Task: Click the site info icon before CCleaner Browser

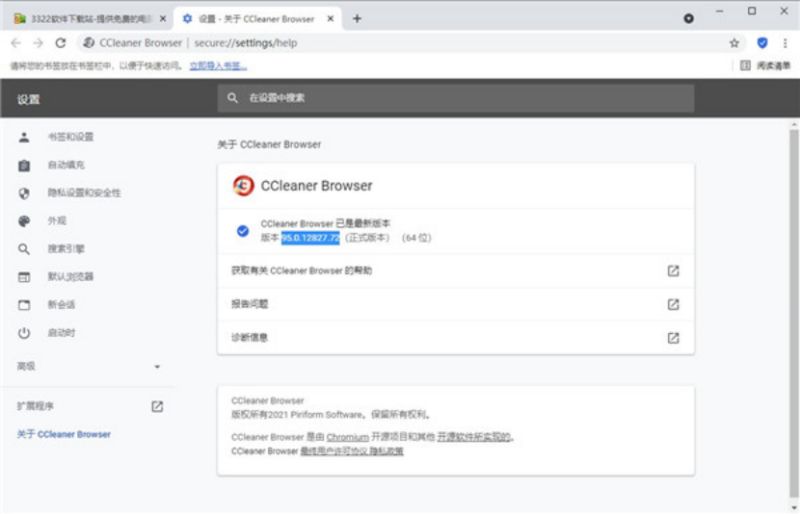Action: point(89,43)
